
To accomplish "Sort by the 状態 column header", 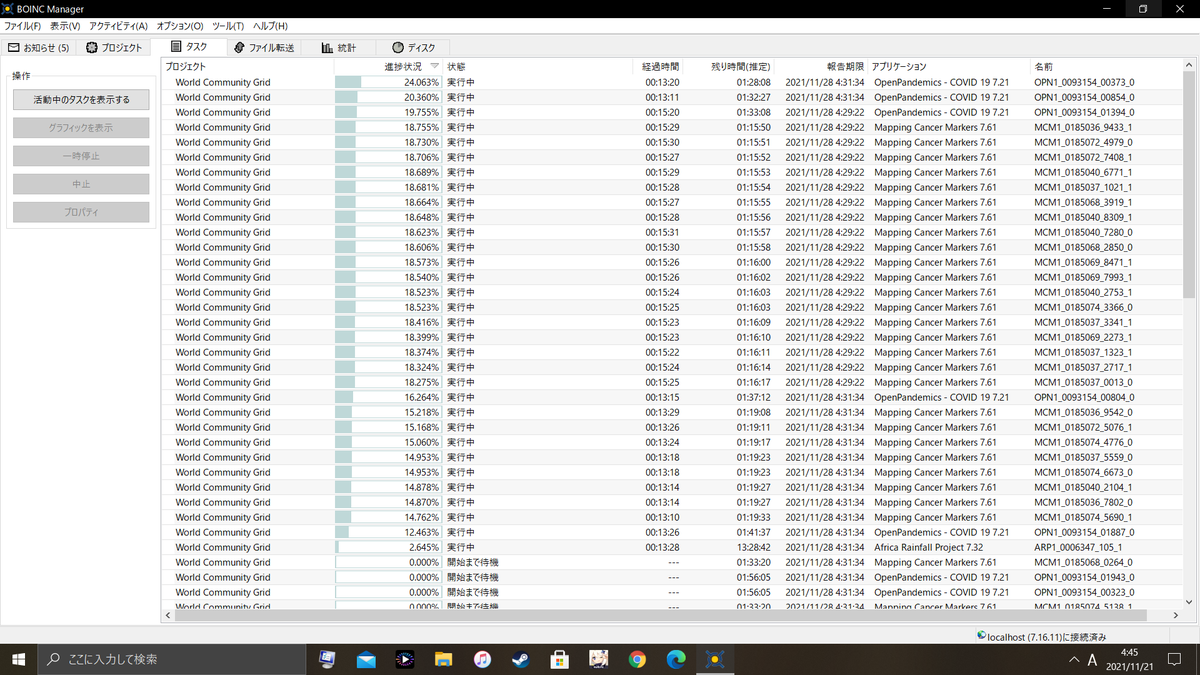I will pyautogui.click(x=540, y=67).
